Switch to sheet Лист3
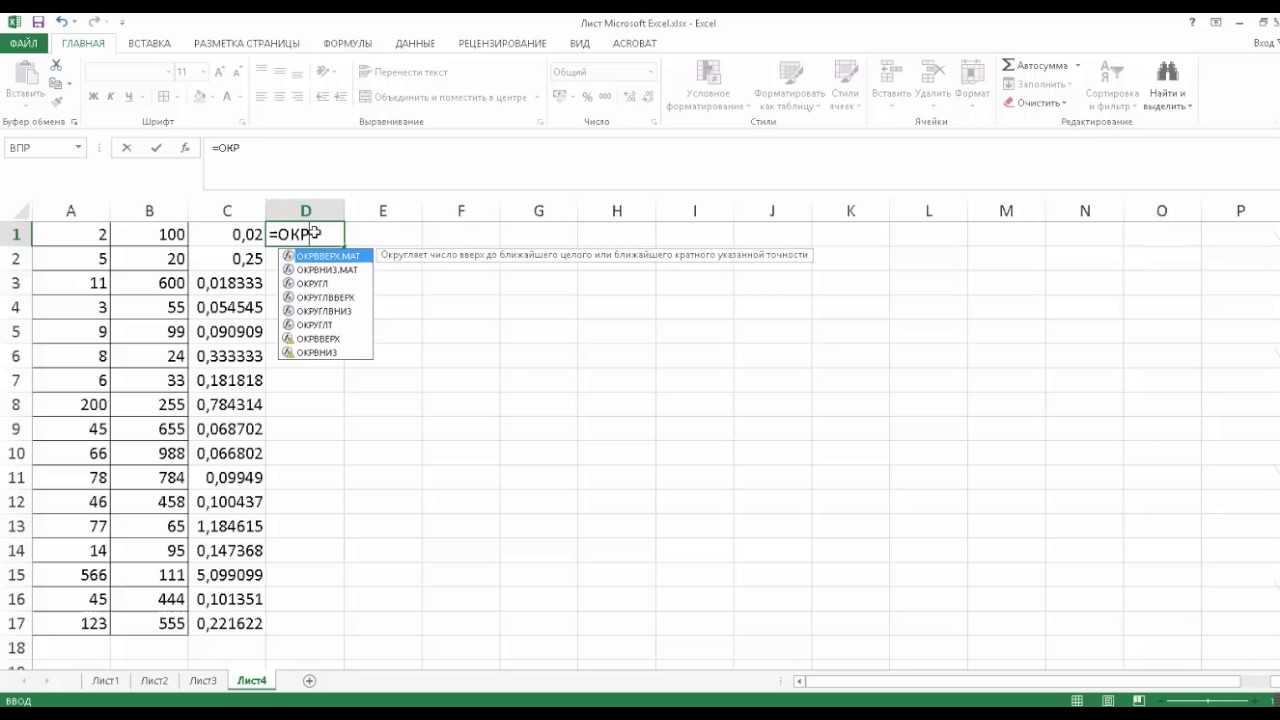This screenshot has width=1280, height=720. click(x=203, y=681)
